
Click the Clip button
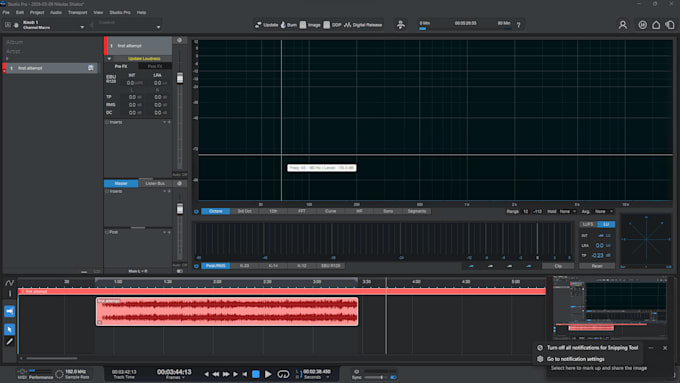(558, 266)
